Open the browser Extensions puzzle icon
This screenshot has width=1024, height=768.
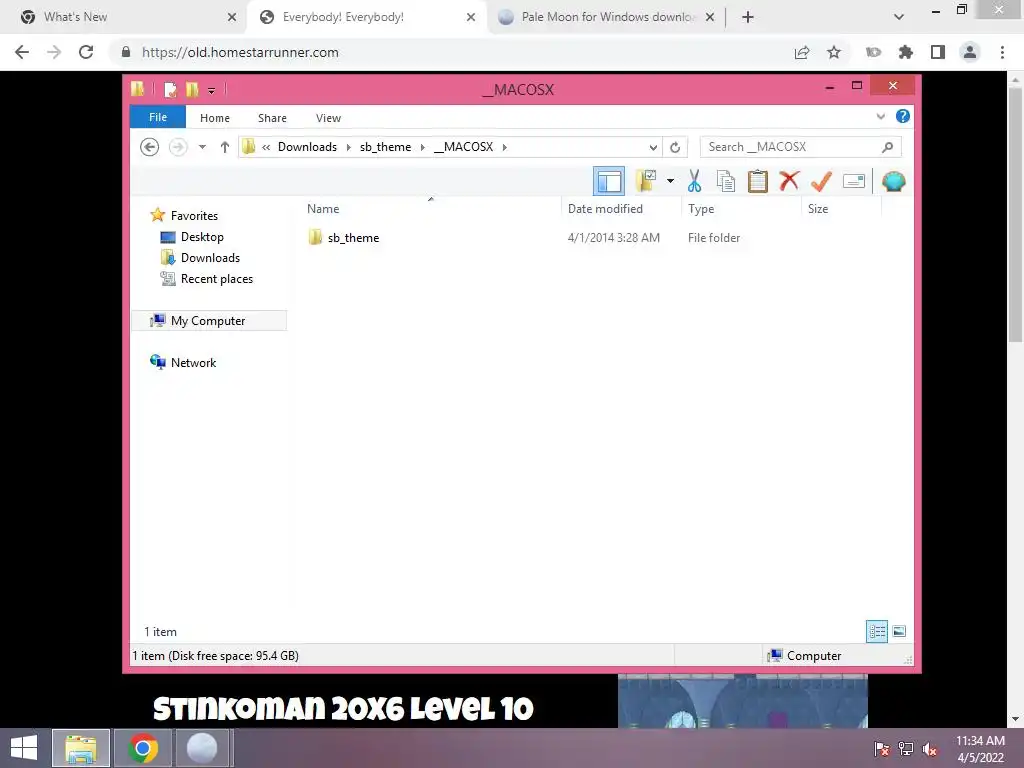(x=906, y=52)
